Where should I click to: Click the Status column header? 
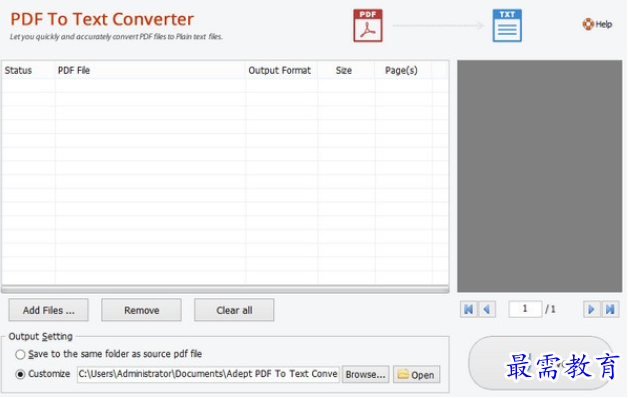(x=28, y=70)
